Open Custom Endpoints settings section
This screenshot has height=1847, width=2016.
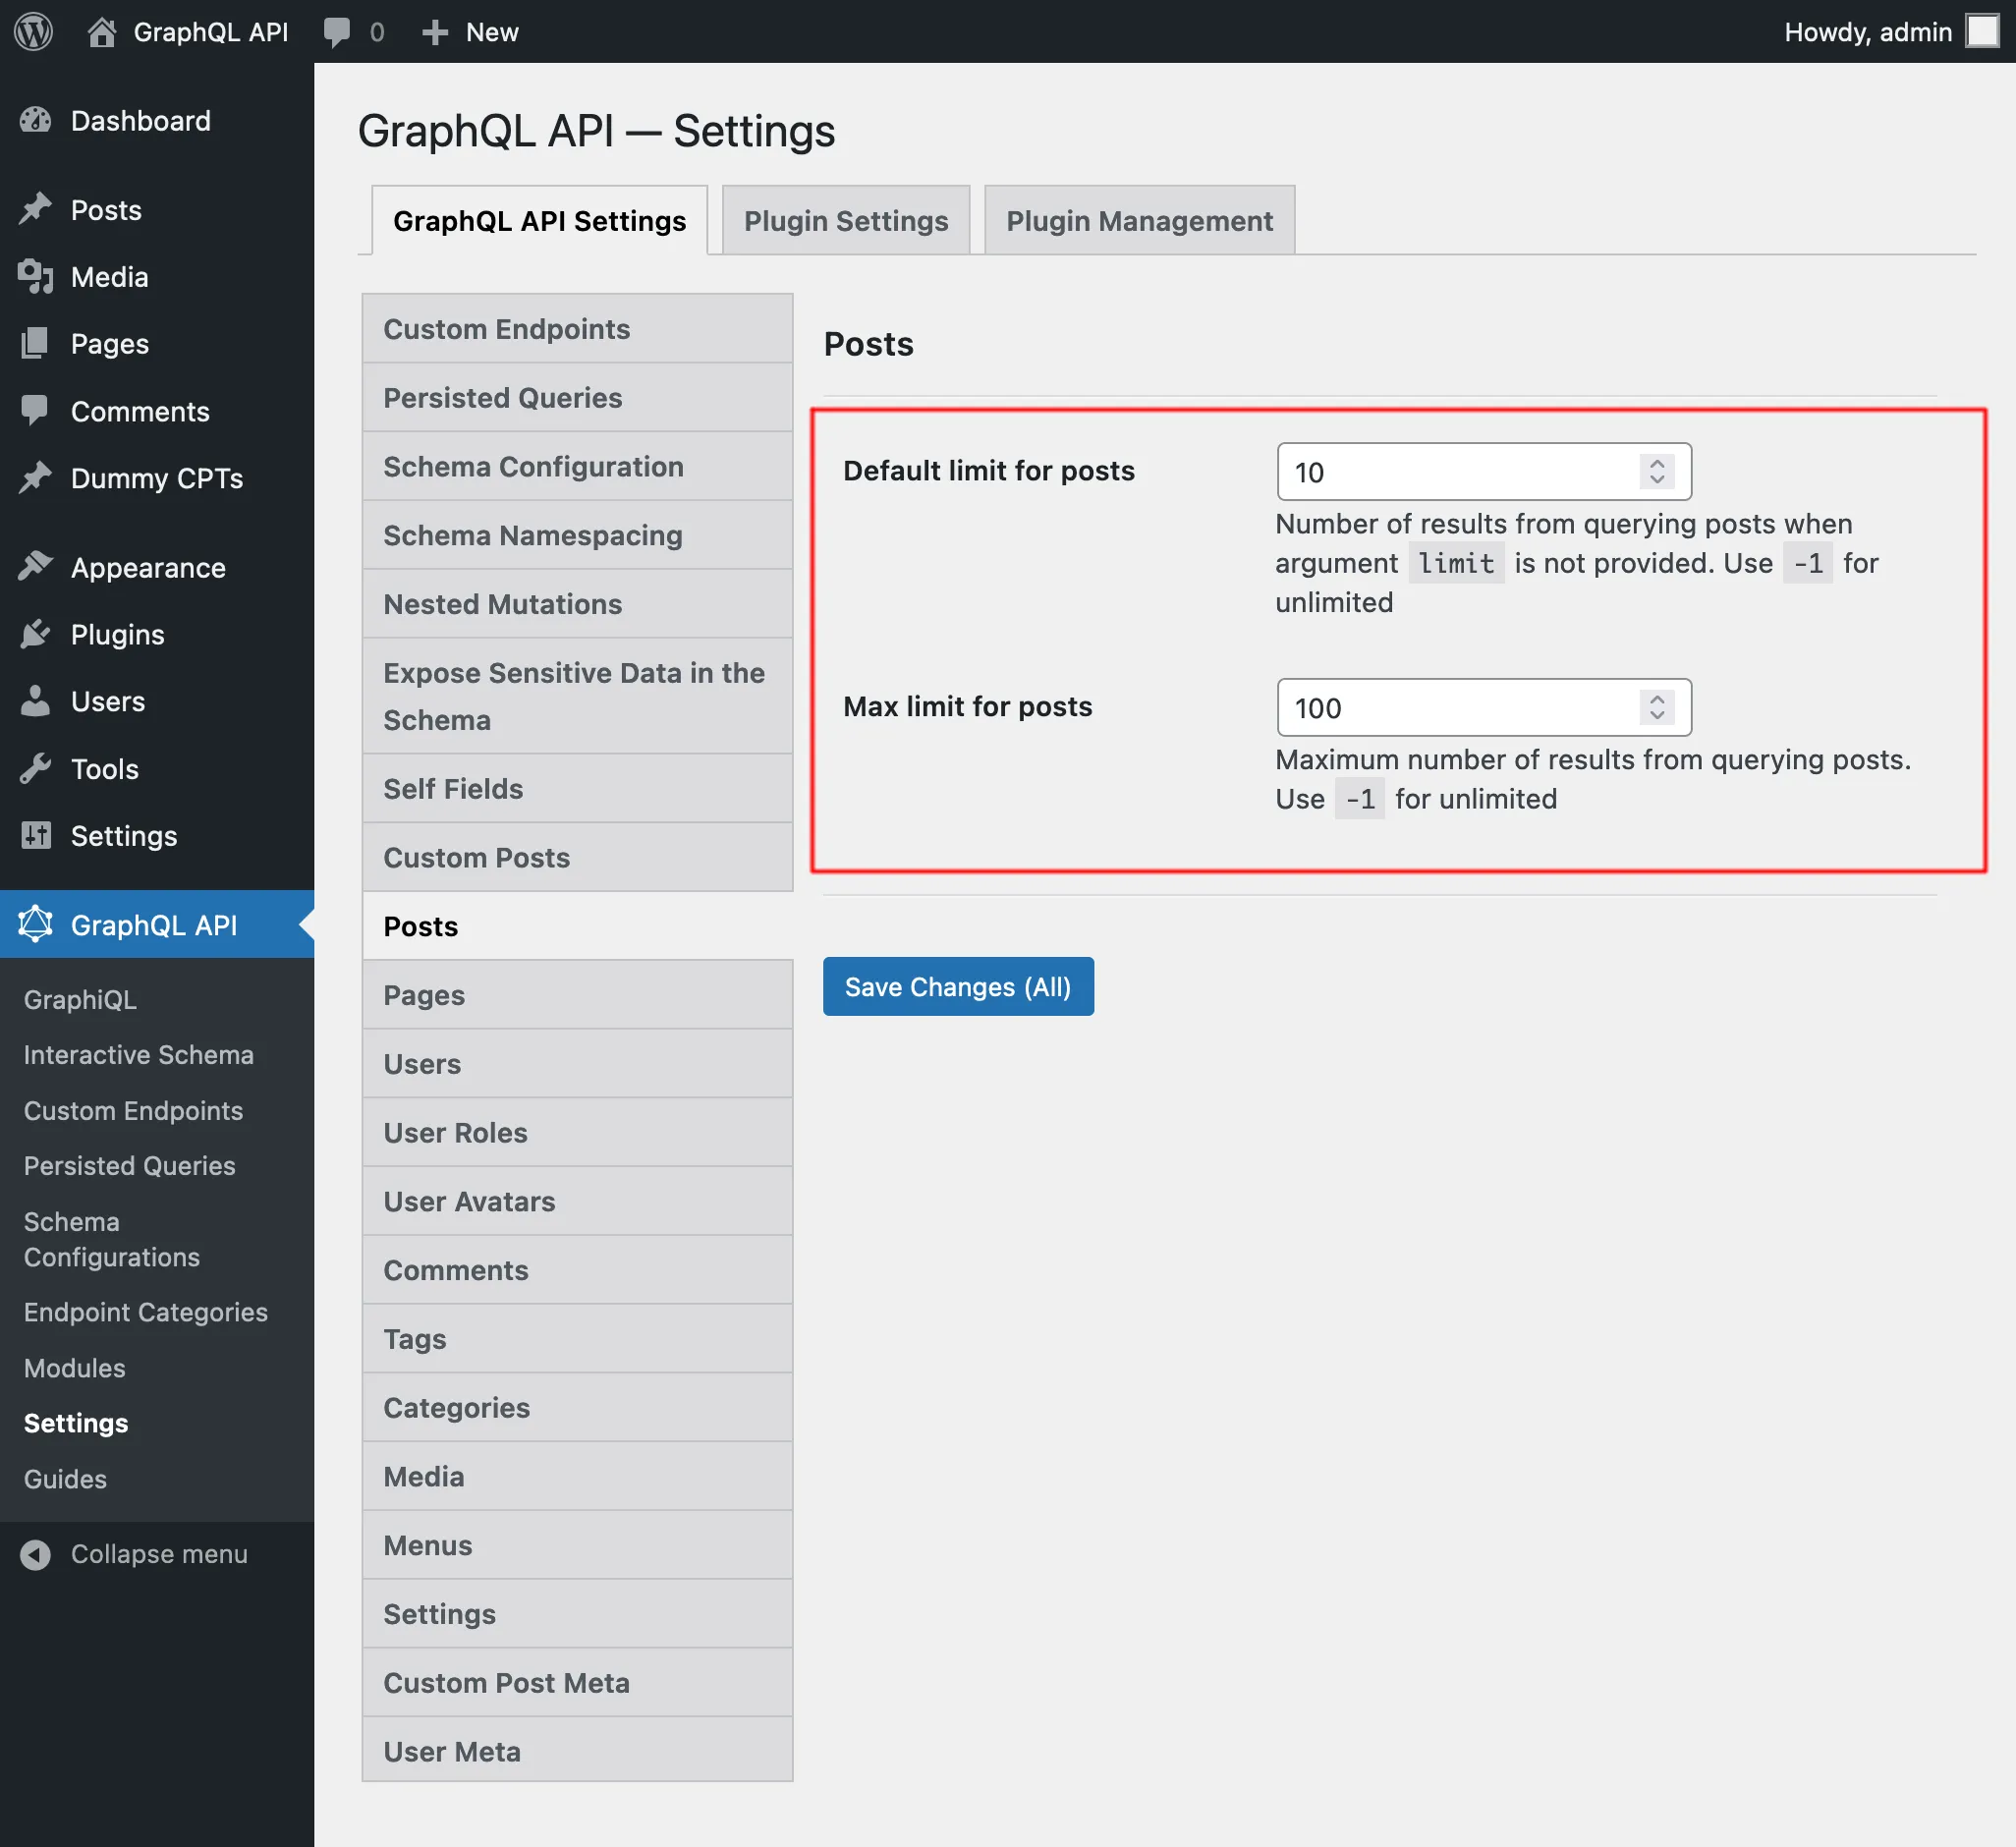tap(577, 329)
